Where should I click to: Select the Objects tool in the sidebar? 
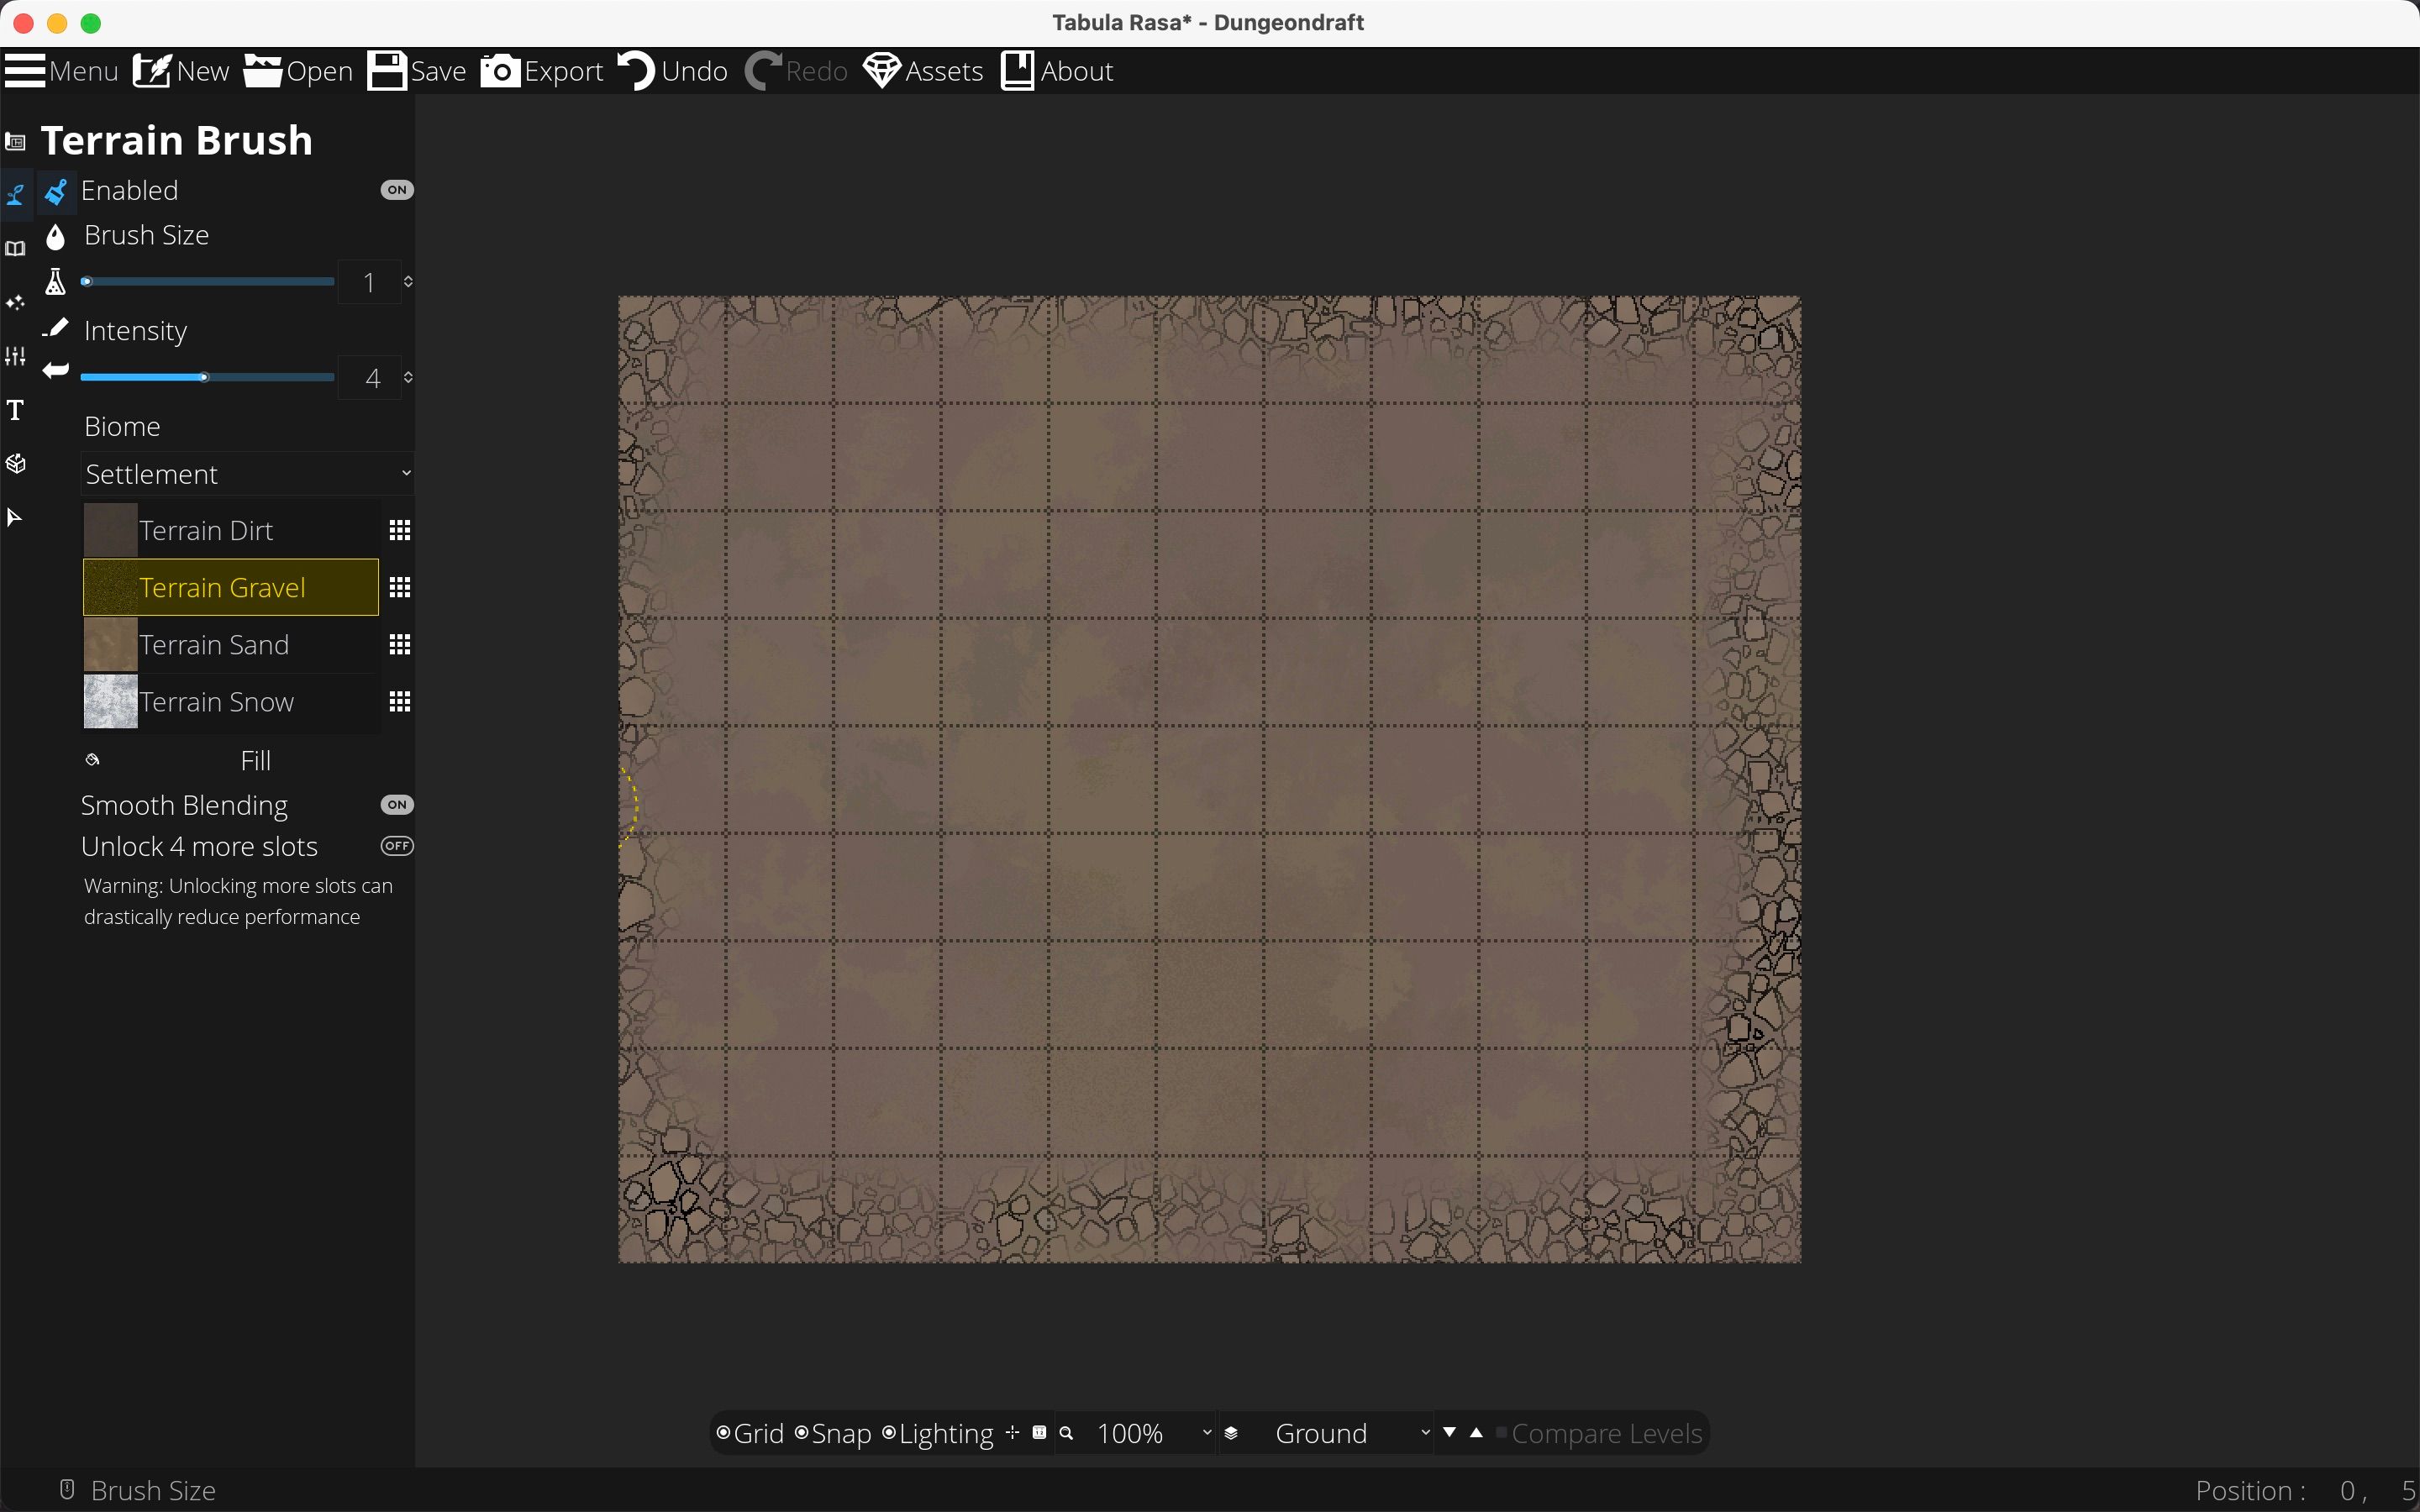point(15,463)
